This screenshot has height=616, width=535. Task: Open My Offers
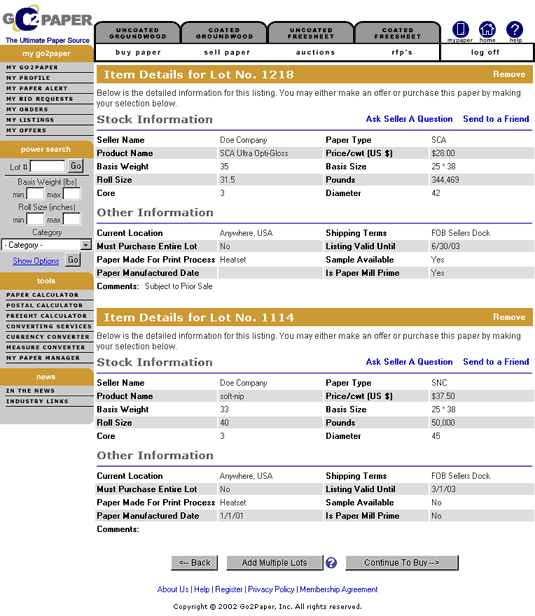26,130
